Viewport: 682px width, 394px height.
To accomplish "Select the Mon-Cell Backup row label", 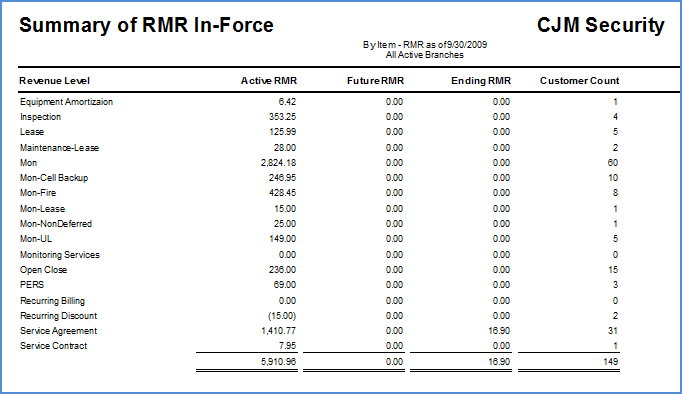I will click(54, 178).
